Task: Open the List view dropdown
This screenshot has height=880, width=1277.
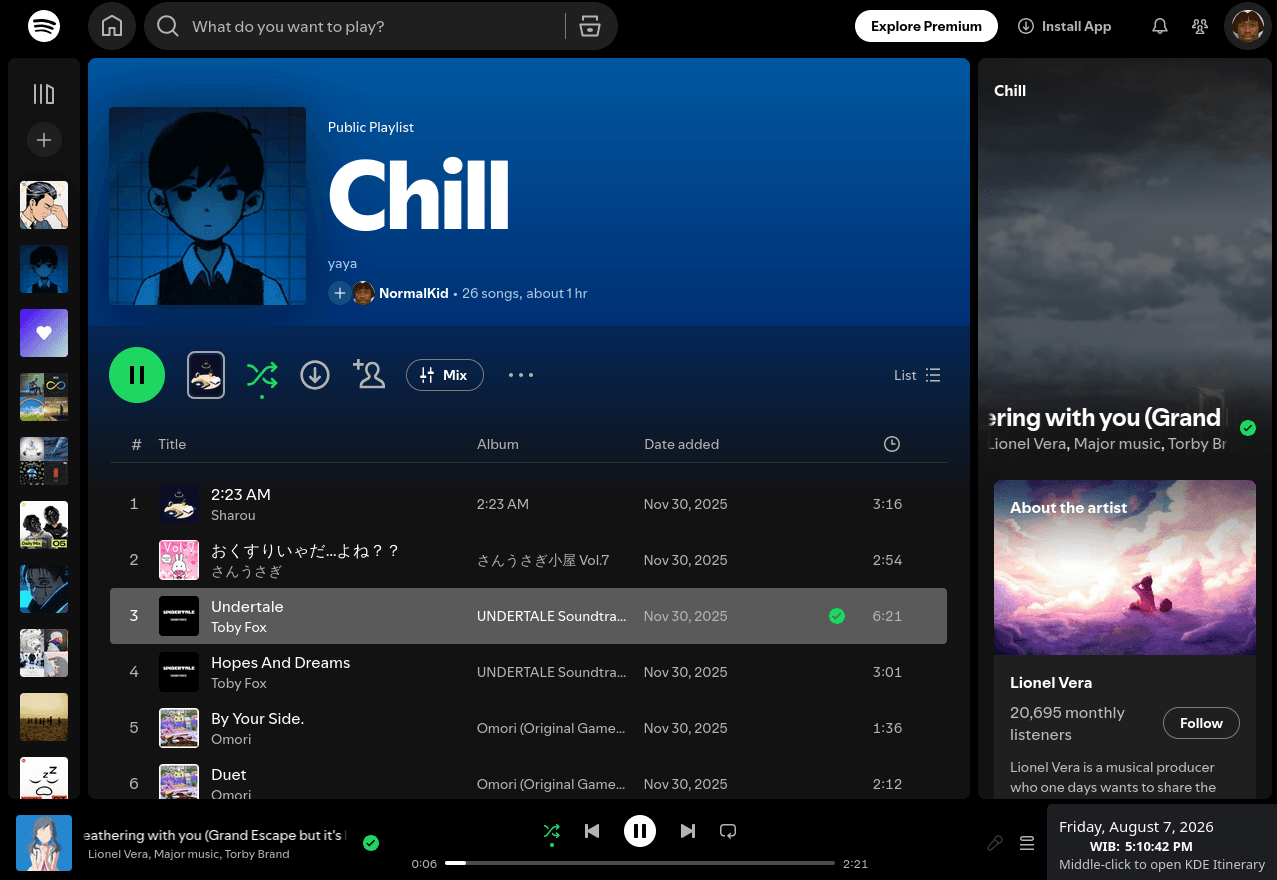Action: coord(917,375)
